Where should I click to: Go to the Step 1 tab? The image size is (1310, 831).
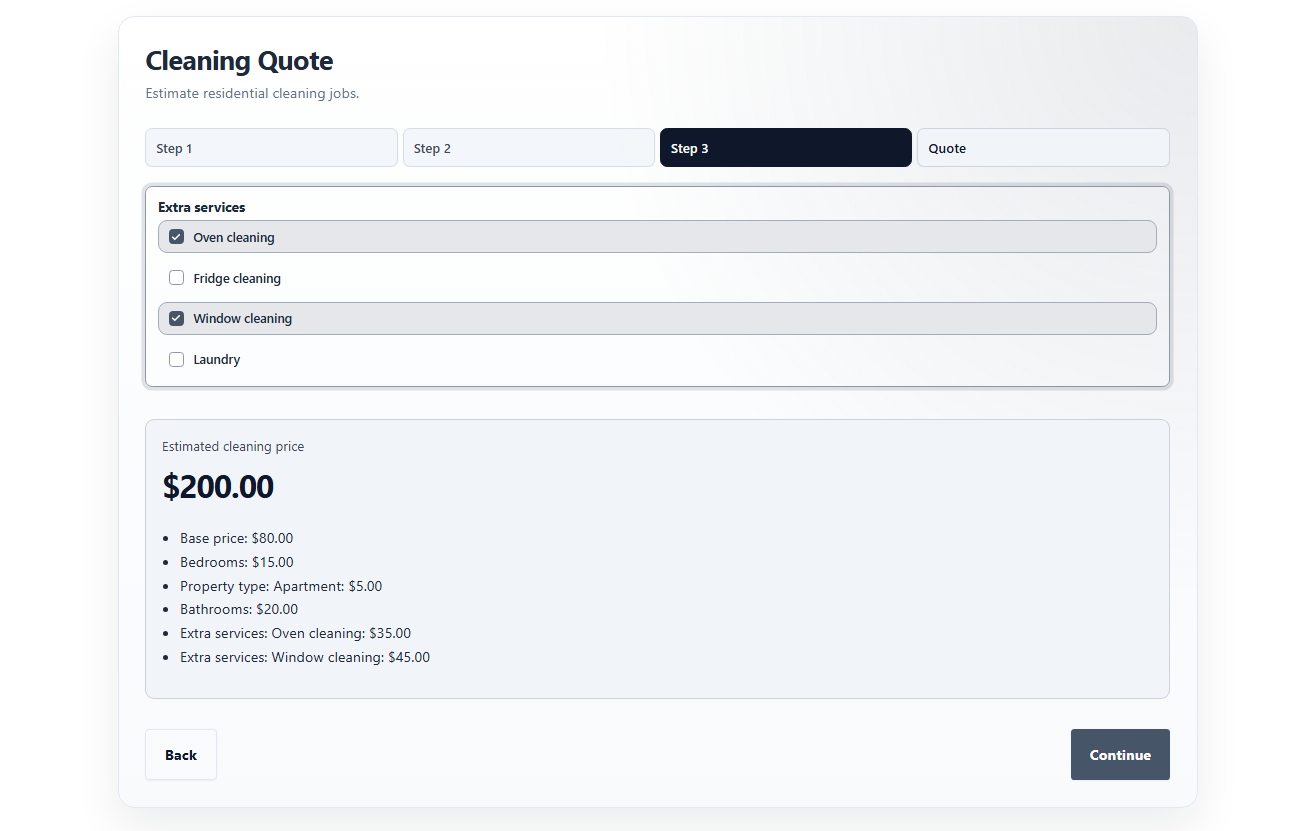[271, 148]
